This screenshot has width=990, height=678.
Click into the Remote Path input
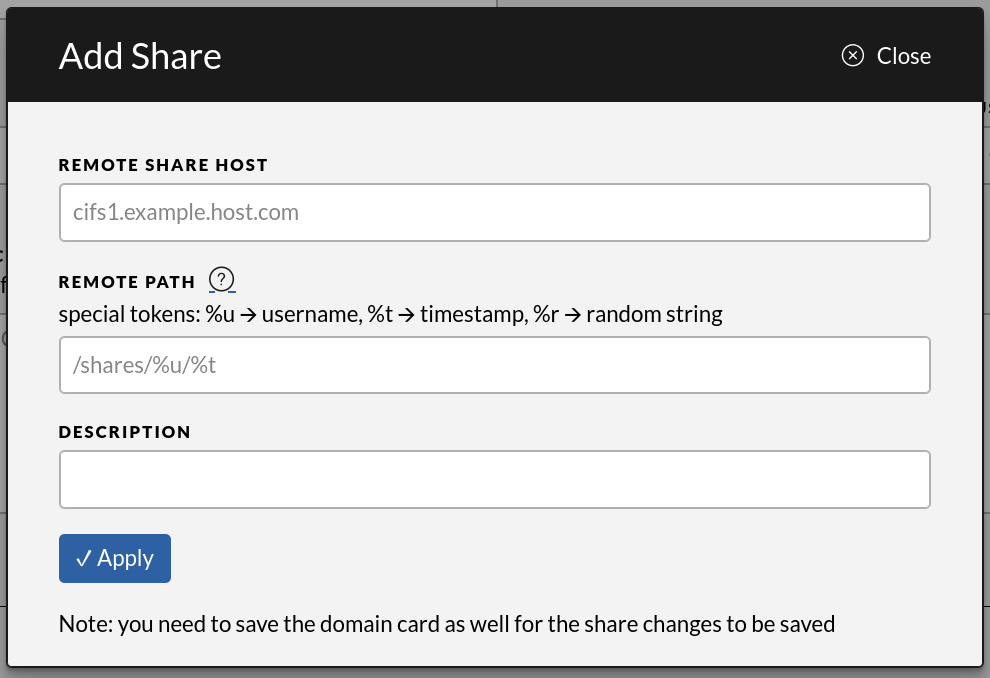[495, 365]
